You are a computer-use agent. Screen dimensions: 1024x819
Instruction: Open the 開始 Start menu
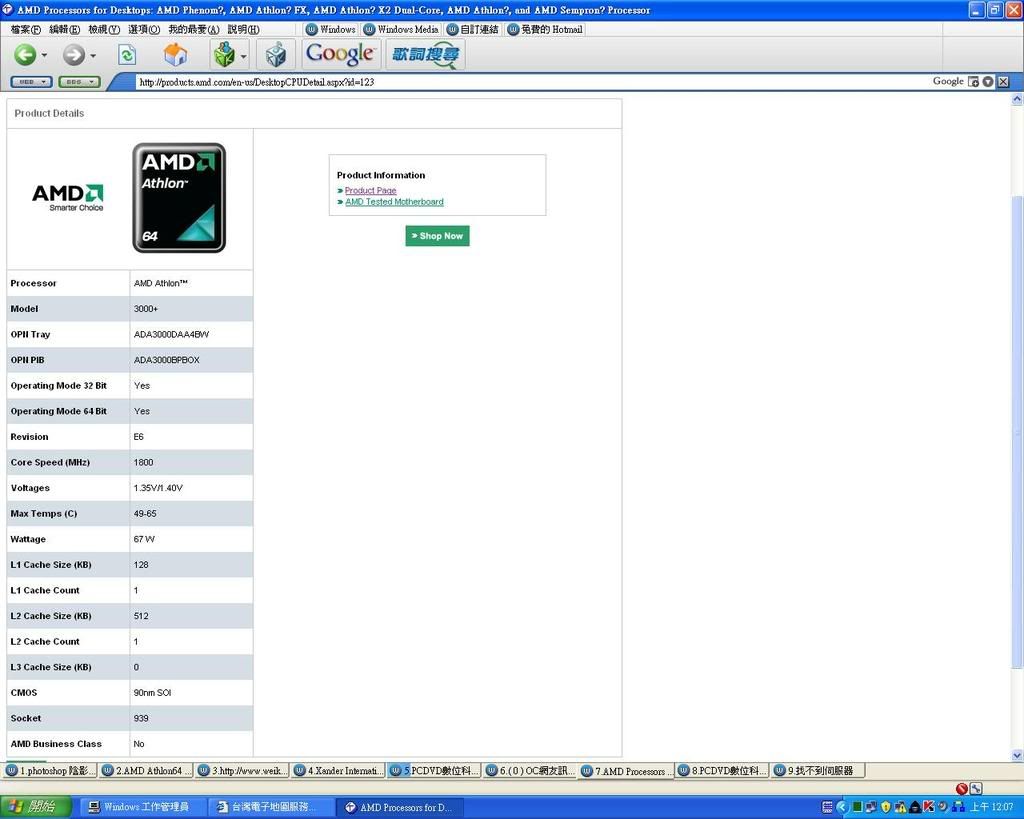pos(35,807)
